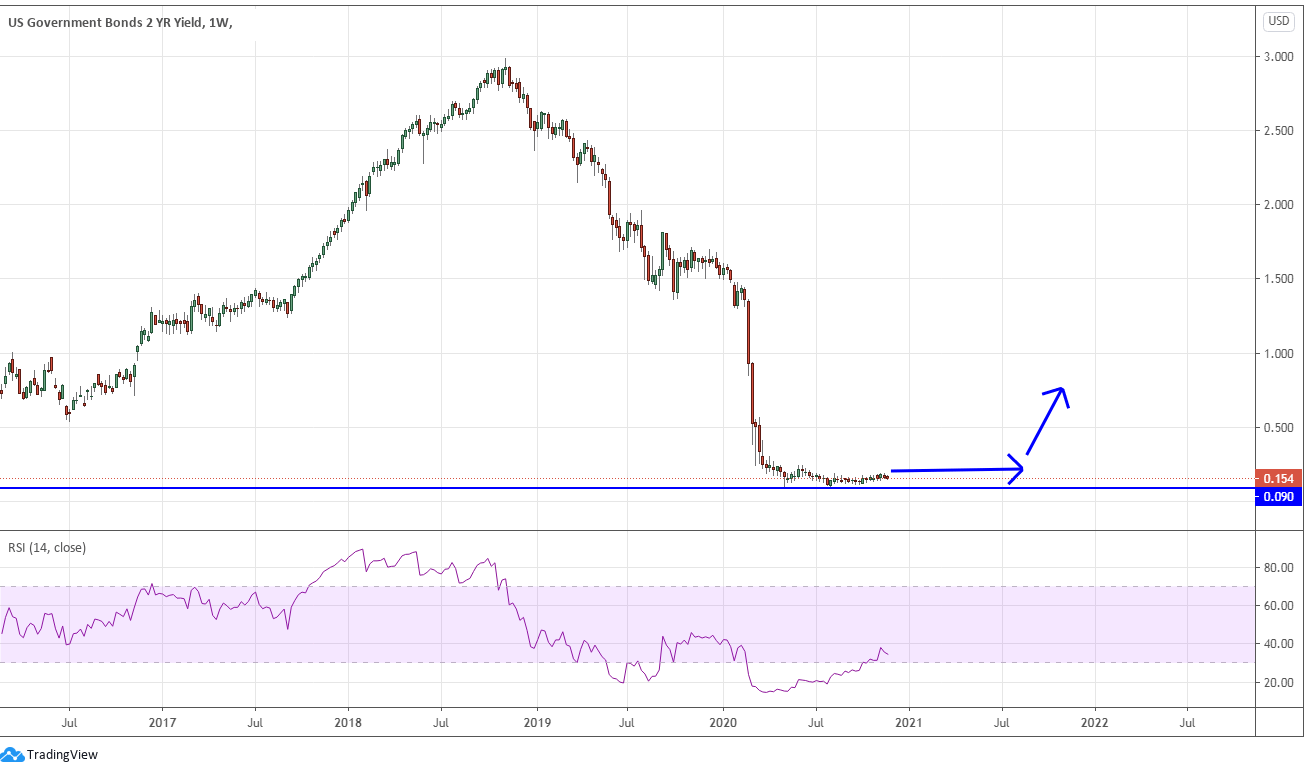This screenshot has width=1310, height=773.
Task: Click the 20.00 RSI scale label
Action: coord(1279,682)
